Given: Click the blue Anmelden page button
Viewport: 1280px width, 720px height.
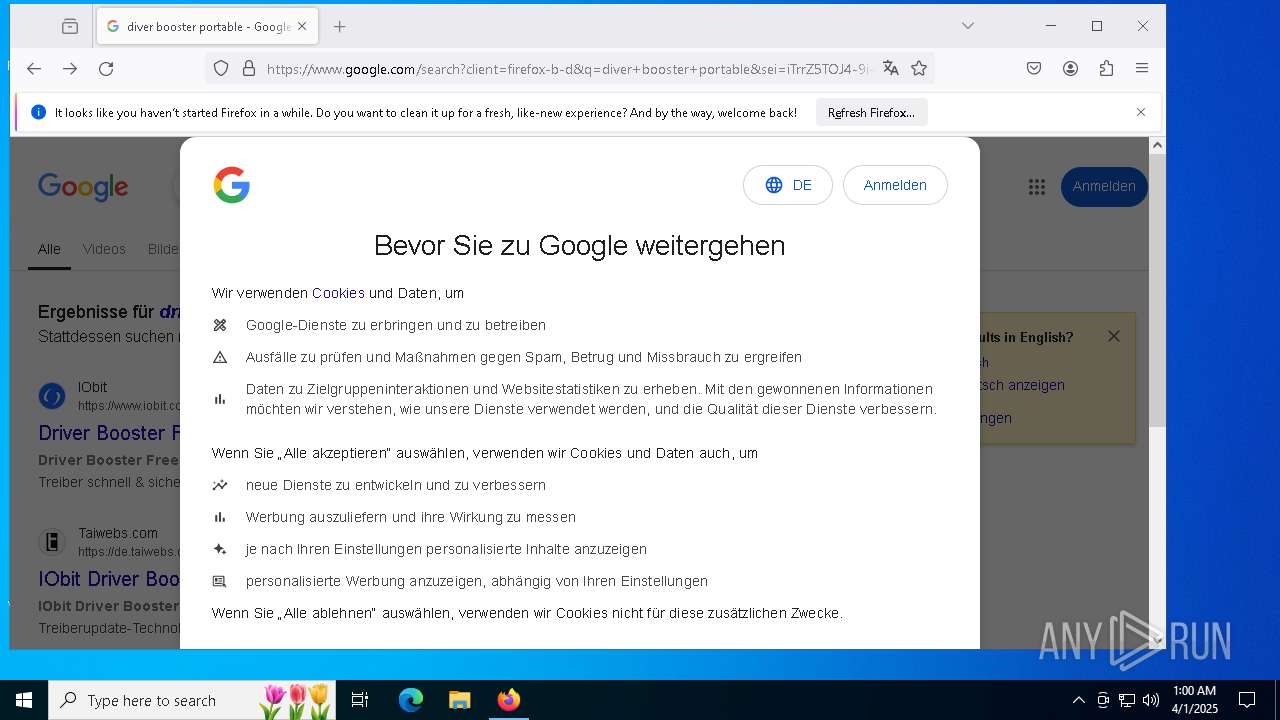Looking at the screenshot, I should 1104,187.
